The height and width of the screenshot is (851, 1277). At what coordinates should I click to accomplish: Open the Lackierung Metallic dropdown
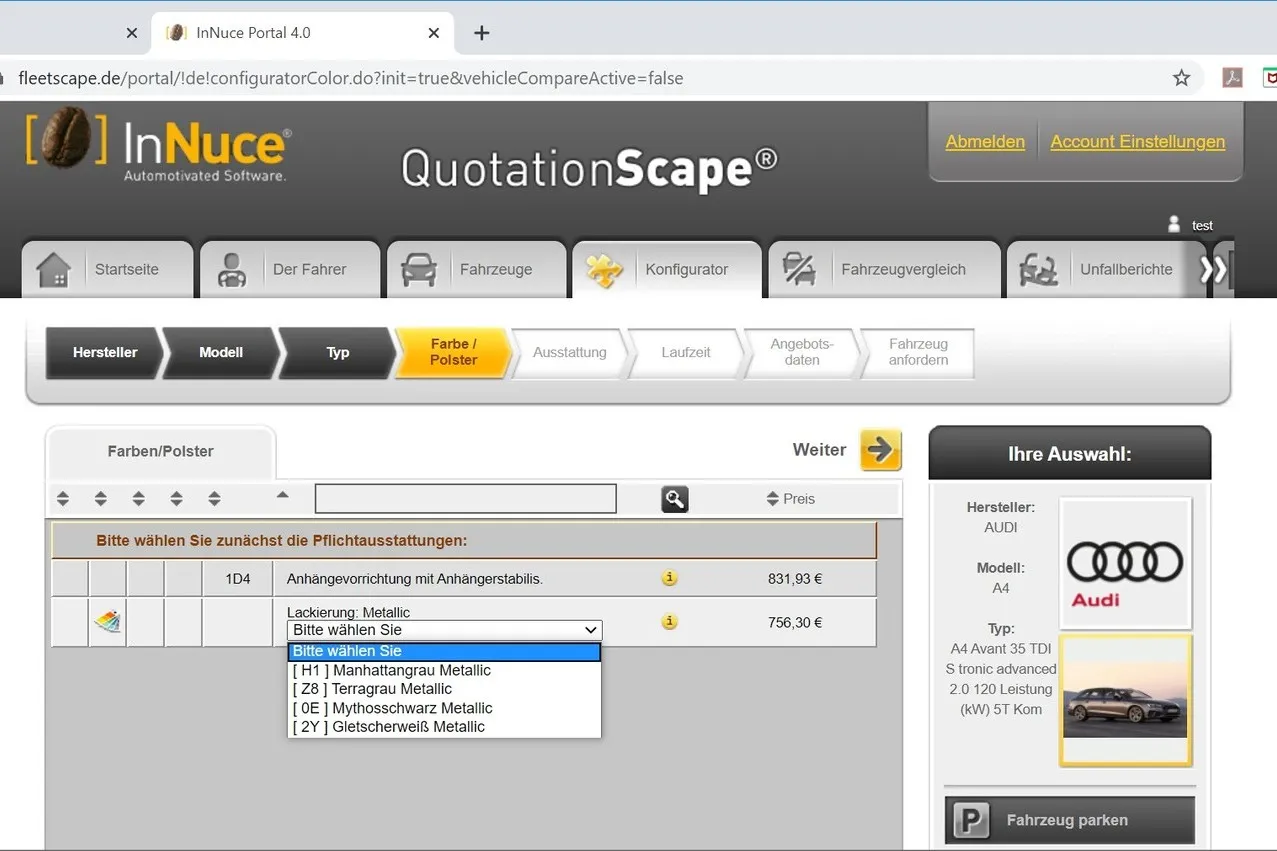[445, 630]
